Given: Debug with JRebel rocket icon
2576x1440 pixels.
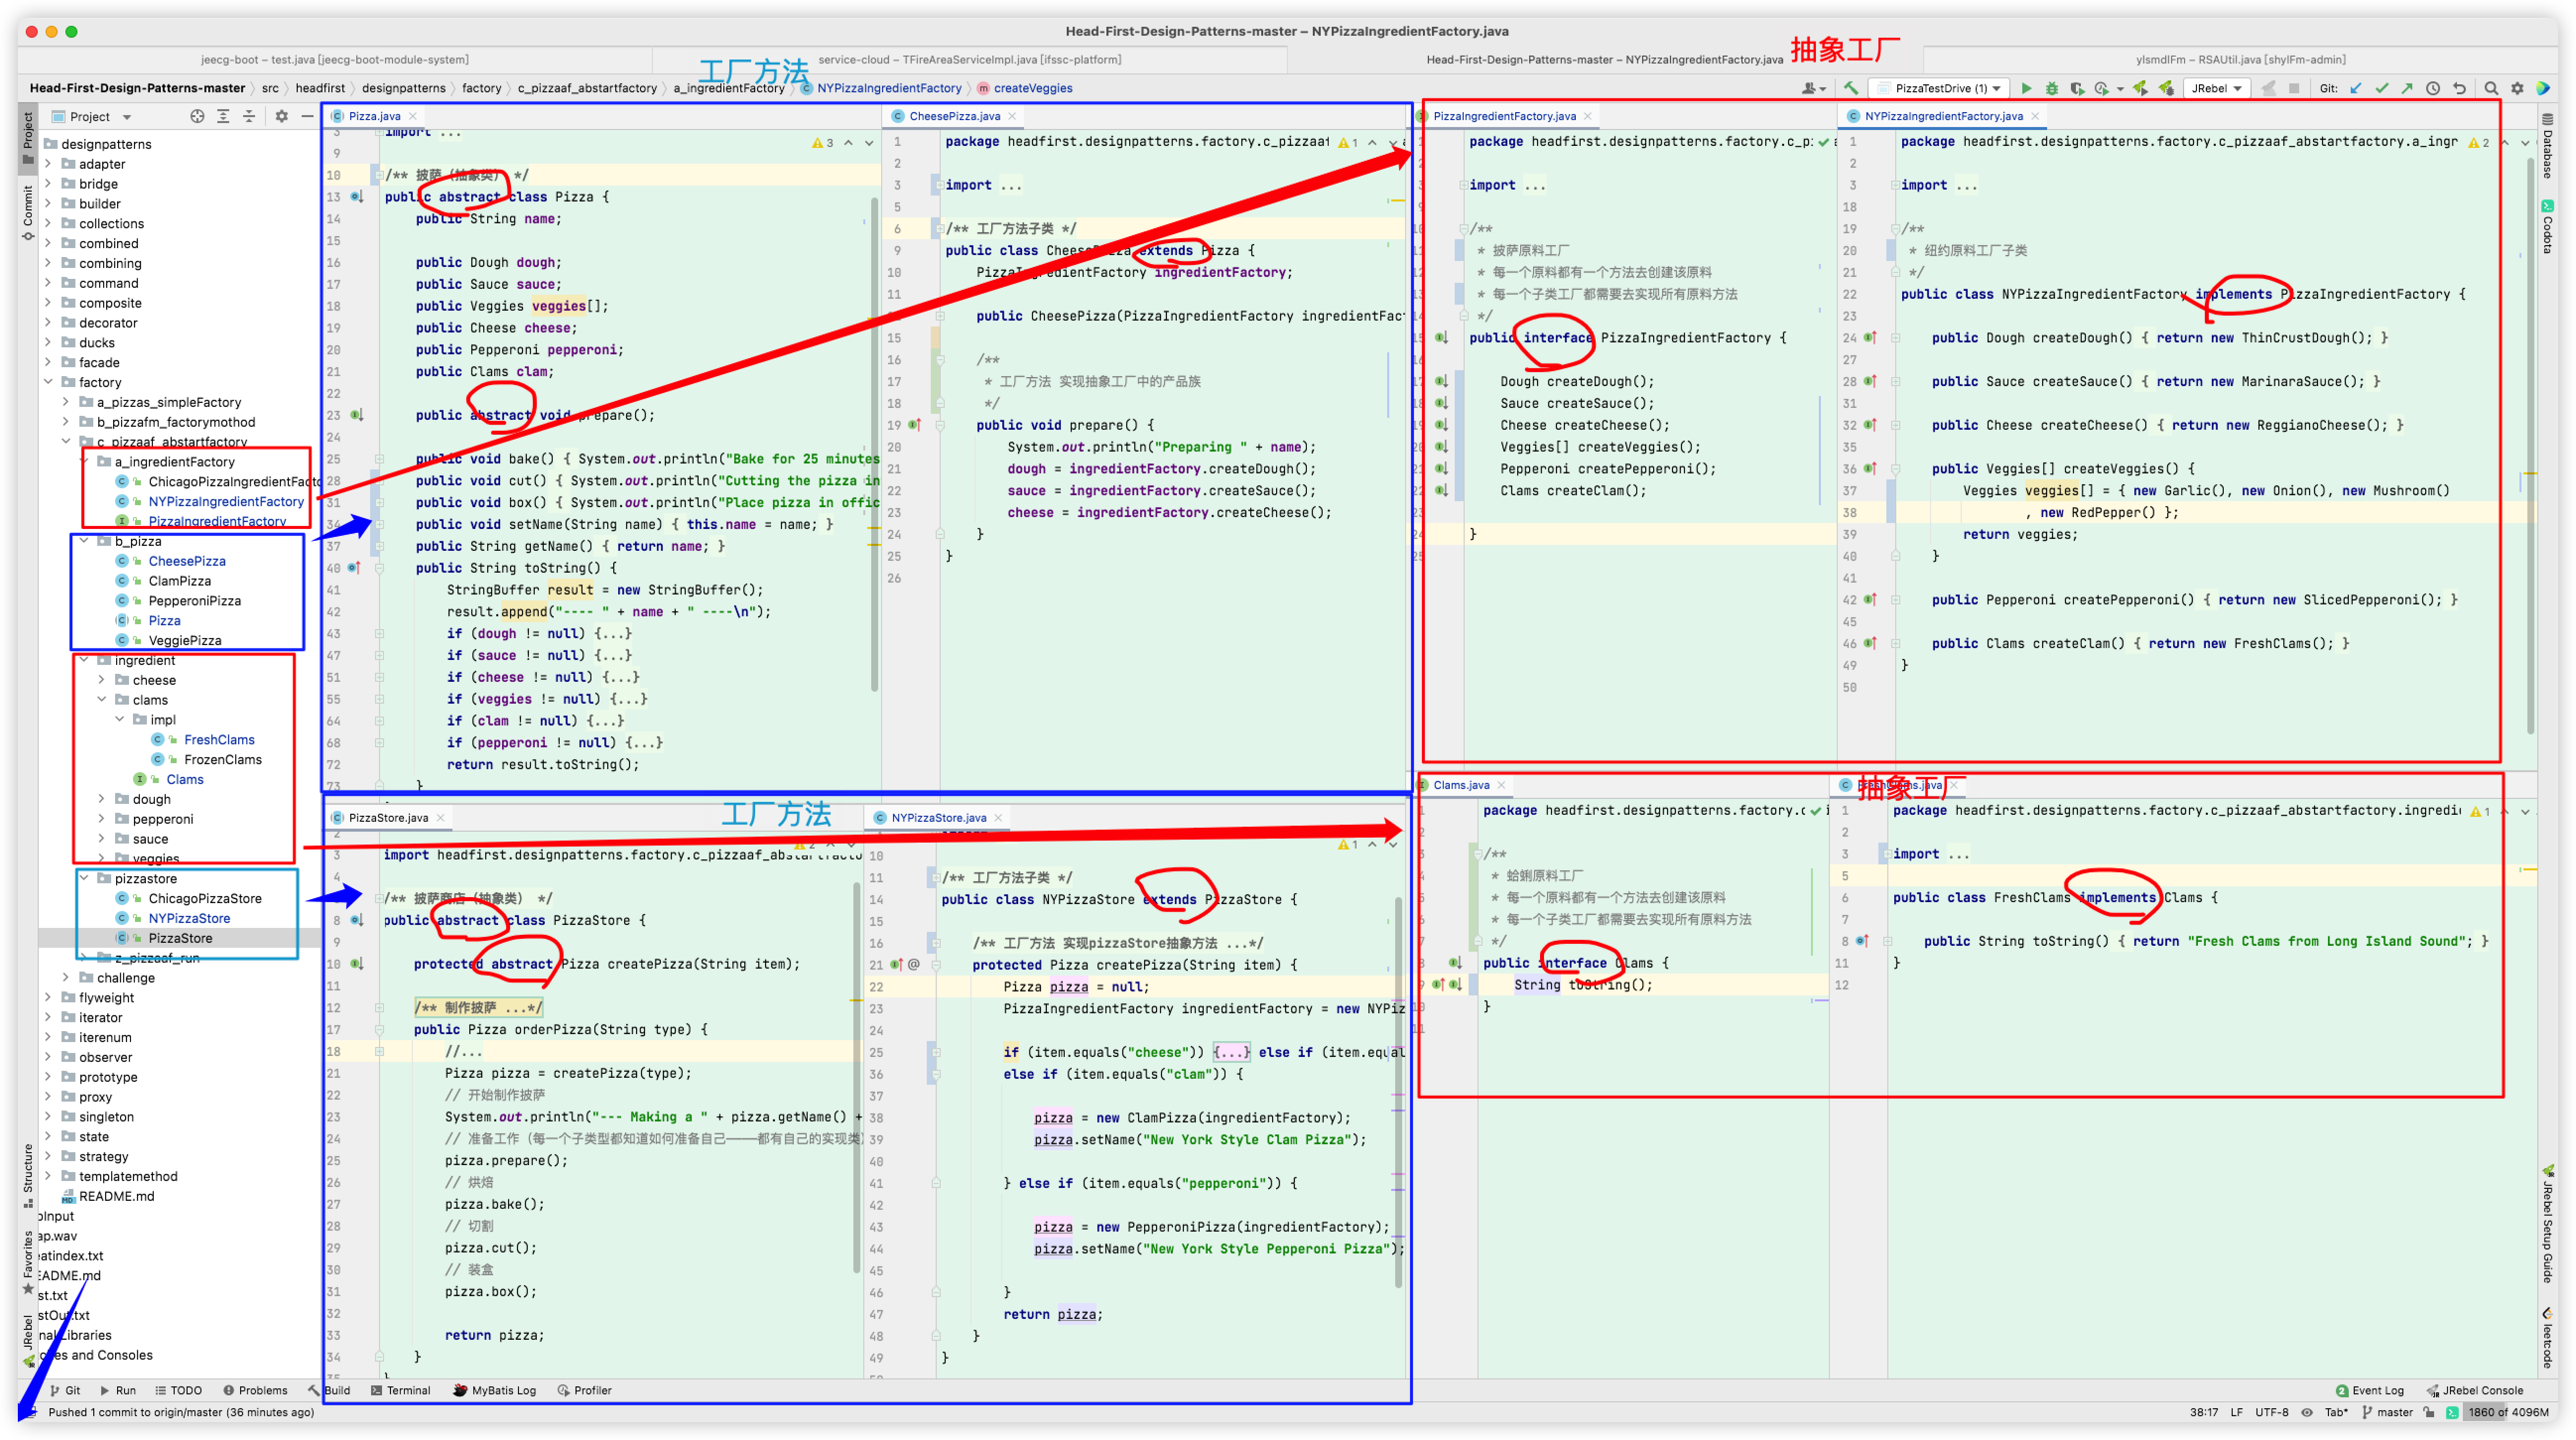Looking at the screenshot, I should pyautogui.click(x=2166, y=88).
